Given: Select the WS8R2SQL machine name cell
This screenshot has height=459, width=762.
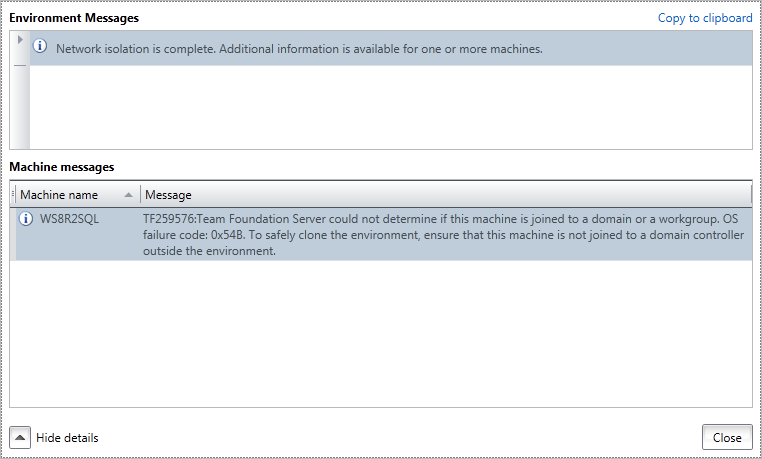Looking at the screenshot, I should tap(69, 219).
